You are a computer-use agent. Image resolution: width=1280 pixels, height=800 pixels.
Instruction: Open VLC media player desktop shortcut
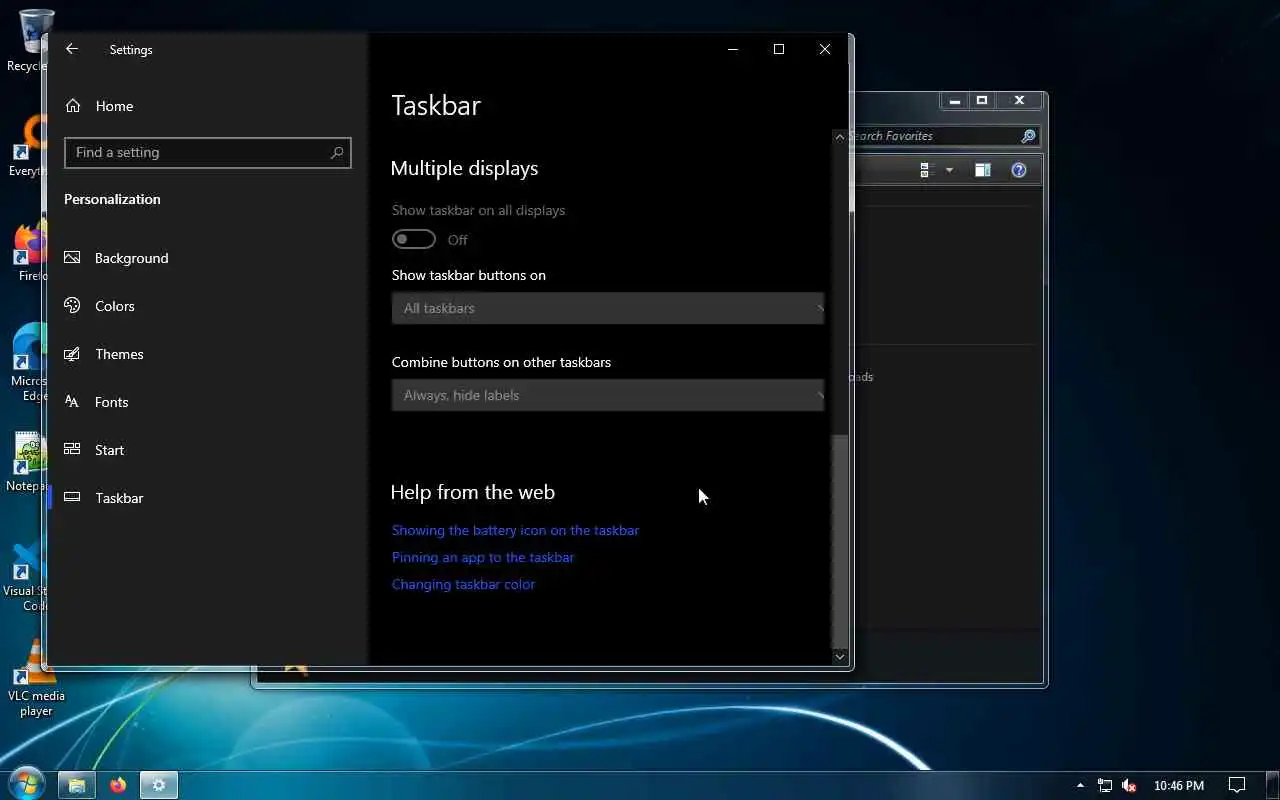[x=36, y=678]
